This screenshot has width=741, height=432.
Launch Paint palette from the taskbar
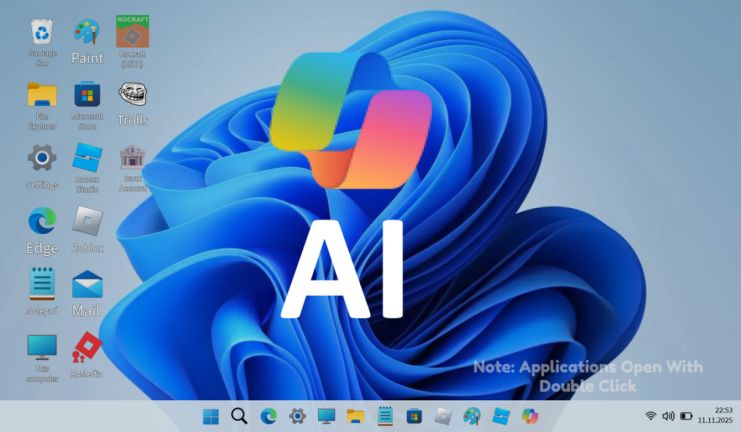click(x=472, y=416)
